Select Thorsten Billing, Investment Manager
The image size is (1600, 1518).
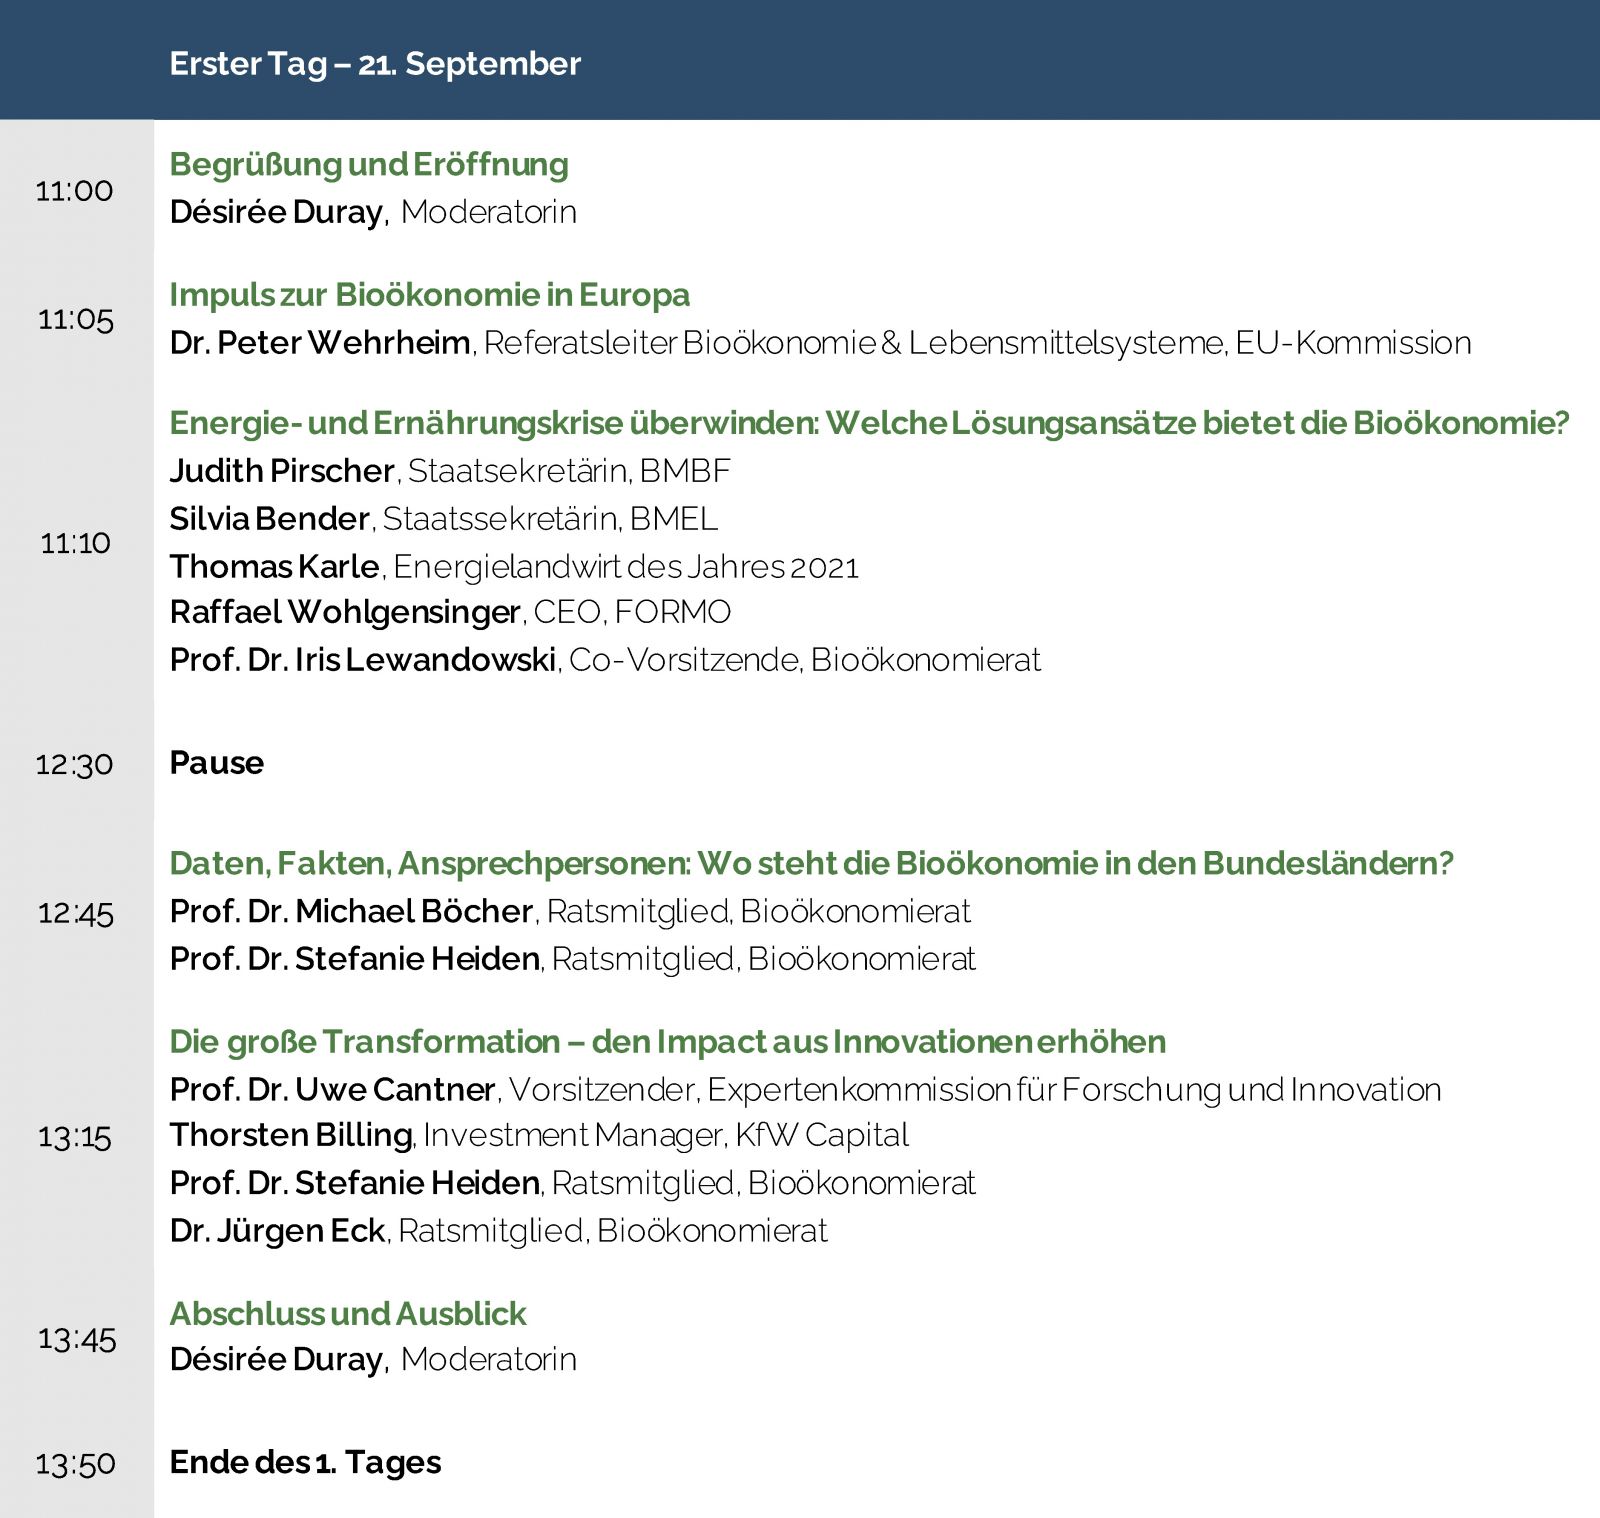click(x=291, y=1135)
